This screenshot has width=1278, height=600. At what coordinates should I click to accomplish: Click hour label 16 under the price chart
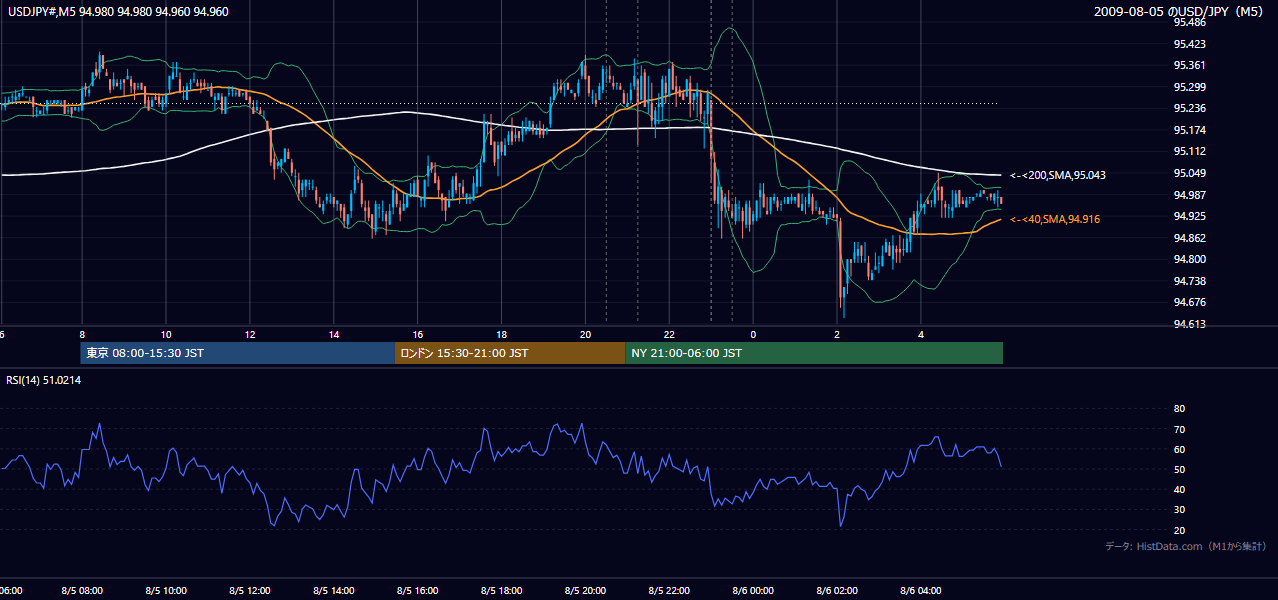(418, 335)
